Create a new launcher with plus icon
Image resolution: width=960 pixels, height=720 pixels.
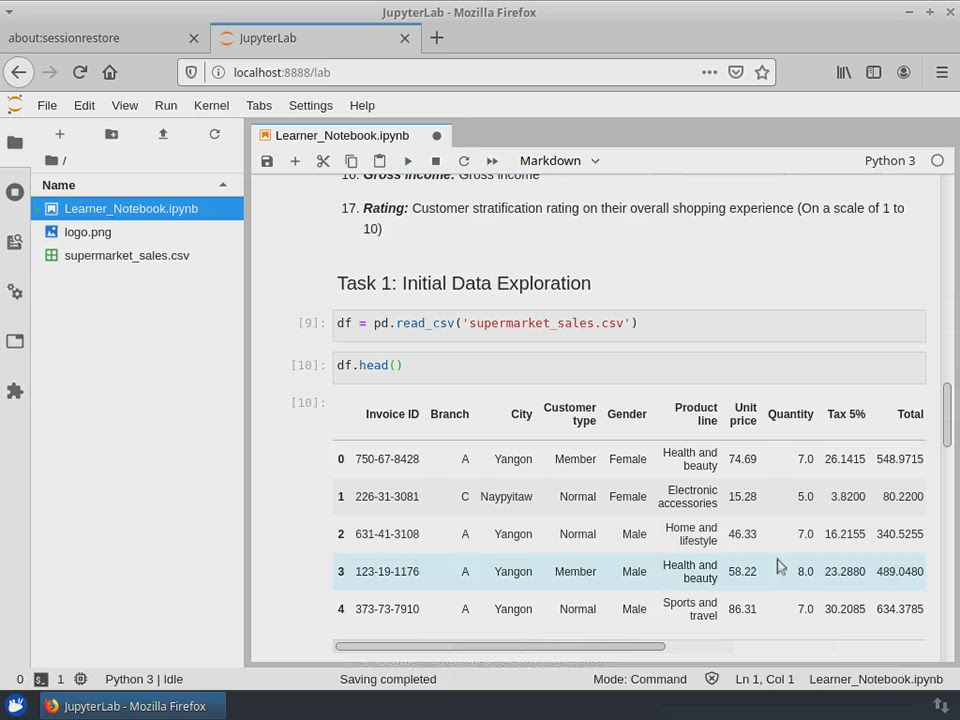(x=59, y=134)
